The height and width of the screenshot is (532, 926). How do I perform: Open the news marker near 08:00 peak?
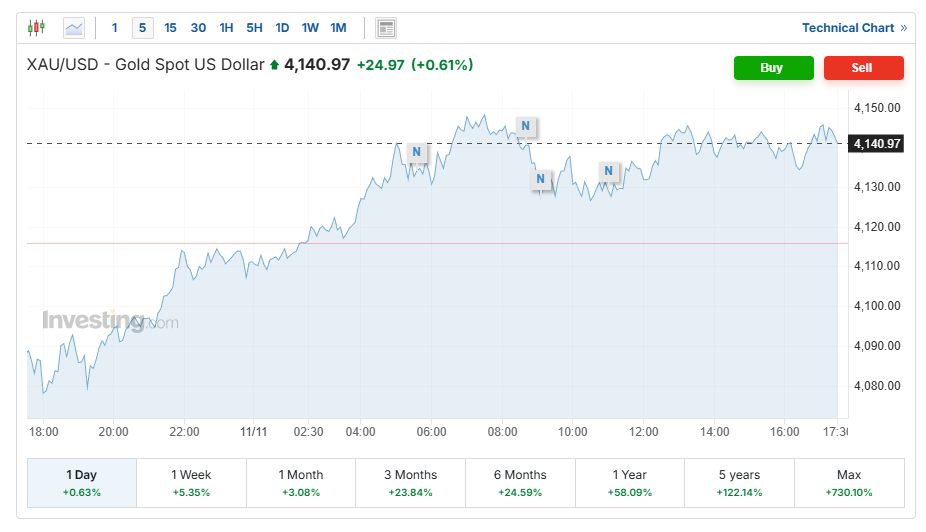click(526, 126)
